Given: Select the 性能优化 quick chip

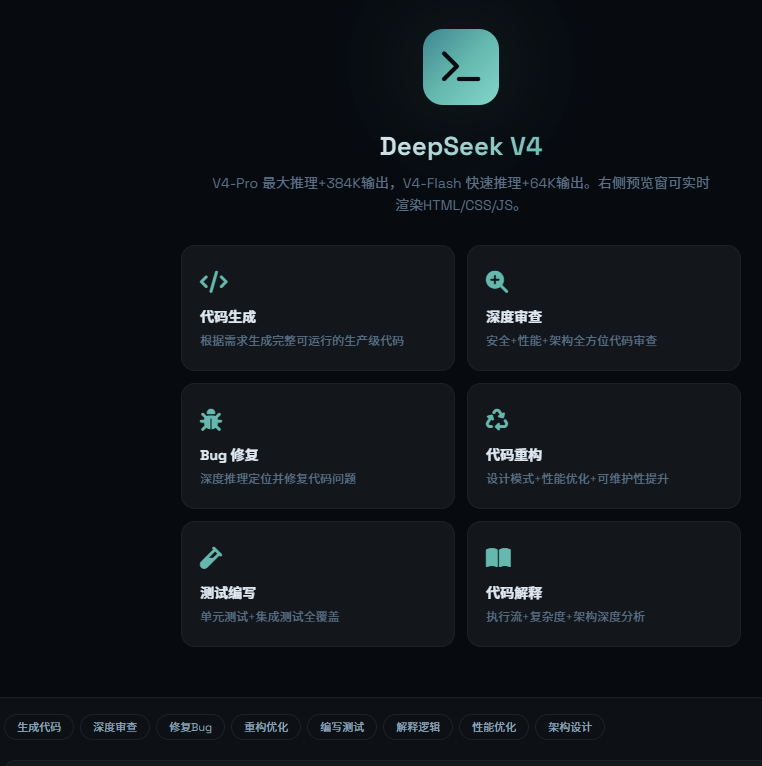Looking at the screenshot, I should point(494,727).
